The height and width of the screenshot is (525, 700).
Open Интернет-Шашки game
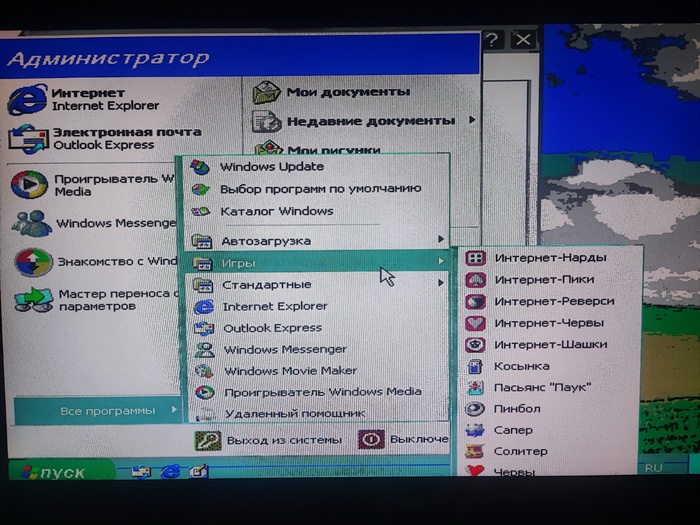(x=550, y=344)
